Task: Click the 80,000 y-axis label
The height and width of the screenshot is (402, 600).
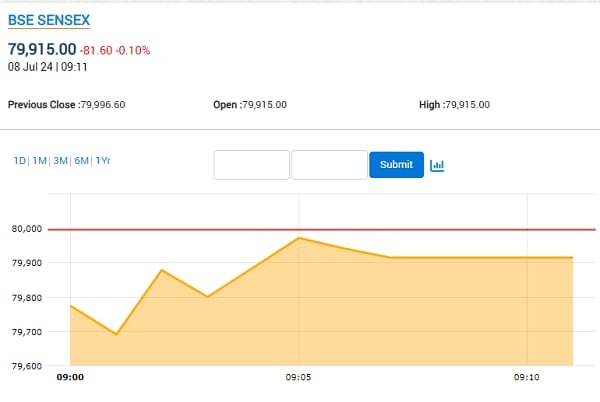Action: pyautogui.click(x=26, y=229)
